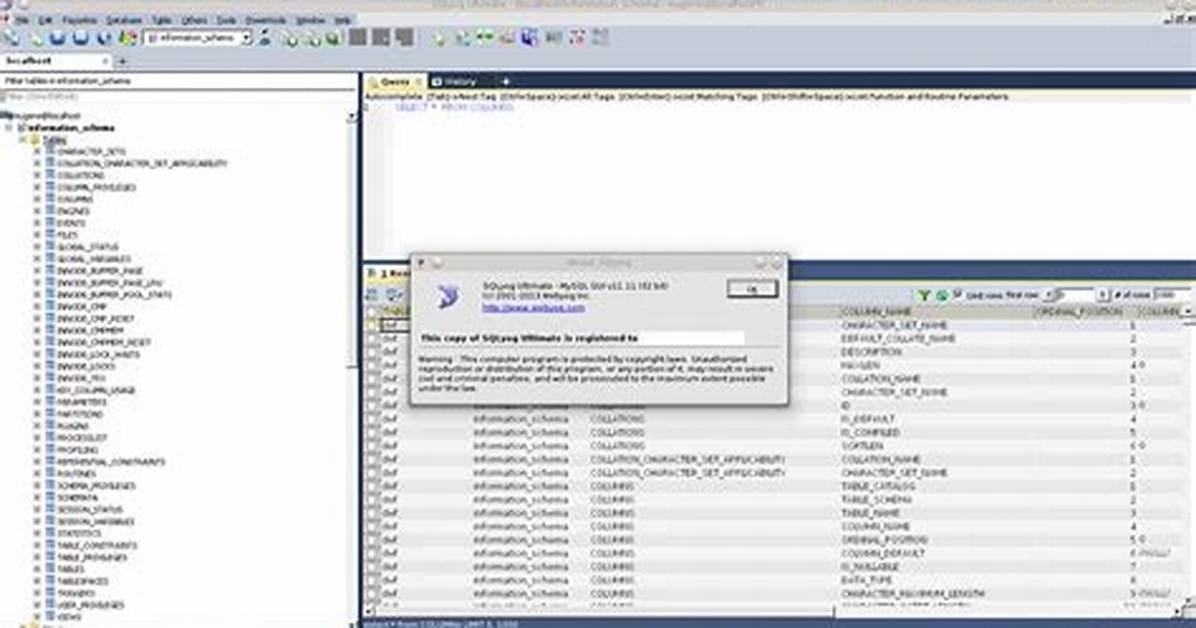Tick the checkbox for the IS_DEFAULT row
1196x628 pixels.
click(373, 419)
